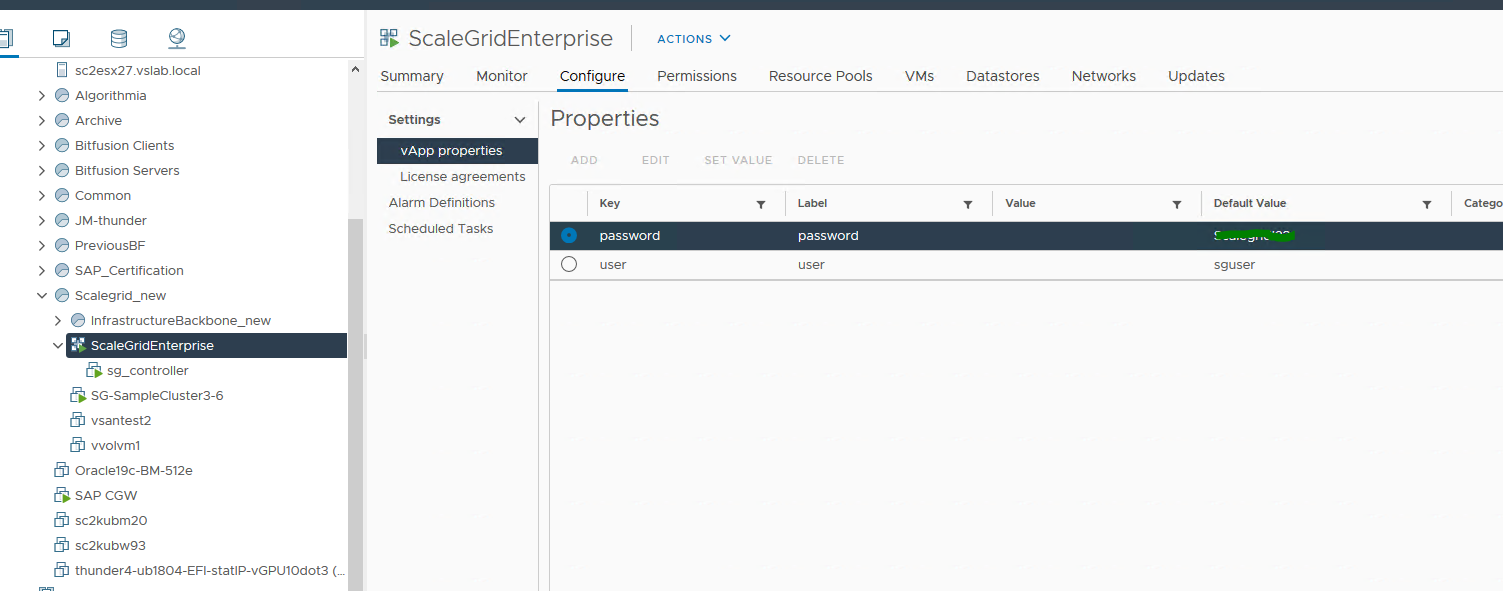Click the scroll-up arrow of the inventory tree
The image size is (1503, 591).
coord(356,69)
